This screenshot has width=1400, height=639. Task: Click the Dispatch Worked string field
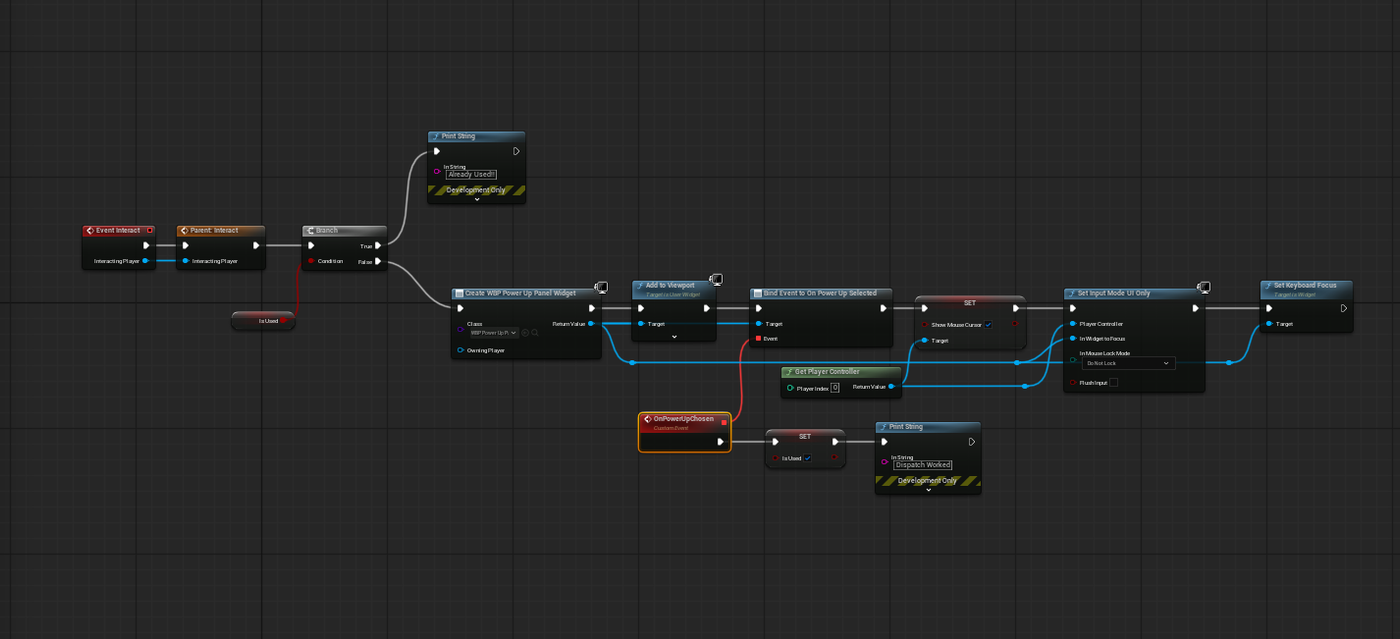click(x=923, y=465)
